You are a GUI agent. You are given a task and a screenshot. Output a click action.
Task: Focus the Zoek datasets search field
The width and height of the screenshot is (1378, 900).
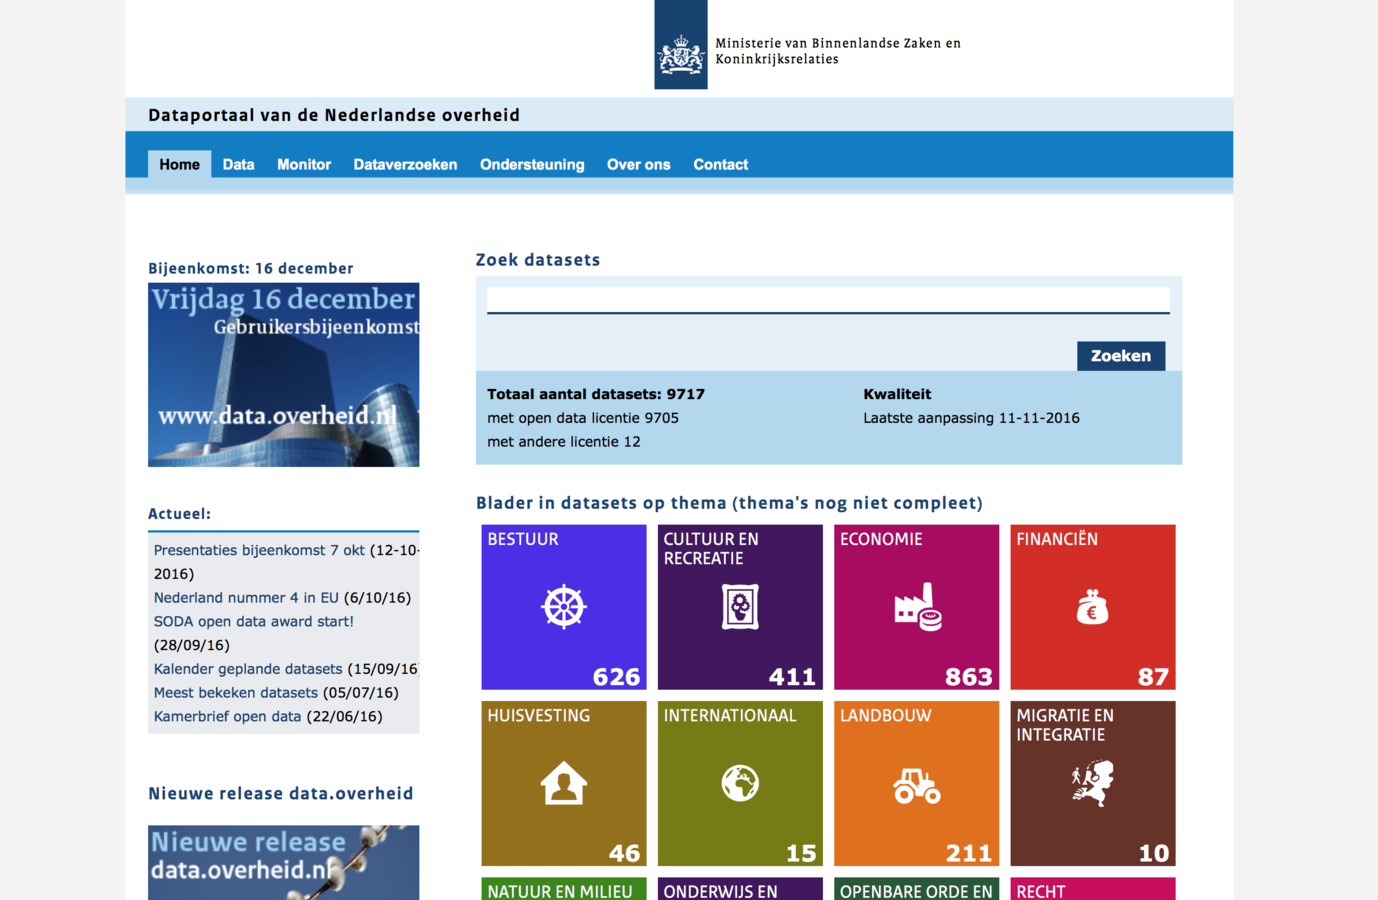[828, 300]
